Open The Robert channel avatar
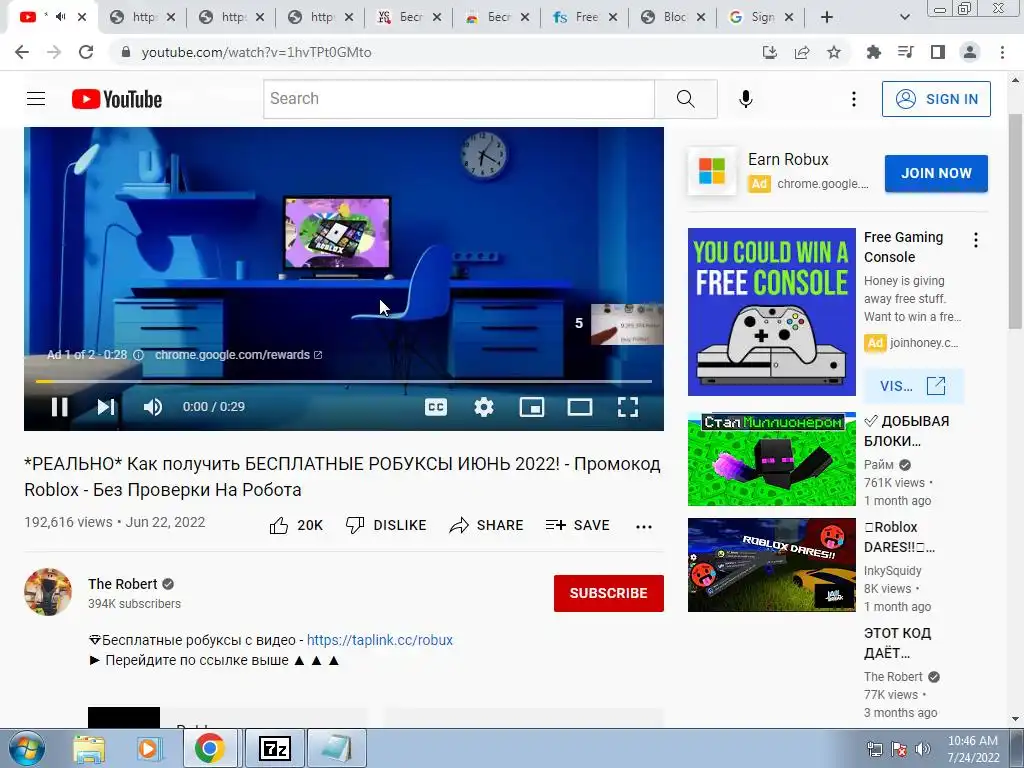This screenshot has height=768, width=1024. pos(48,592)
